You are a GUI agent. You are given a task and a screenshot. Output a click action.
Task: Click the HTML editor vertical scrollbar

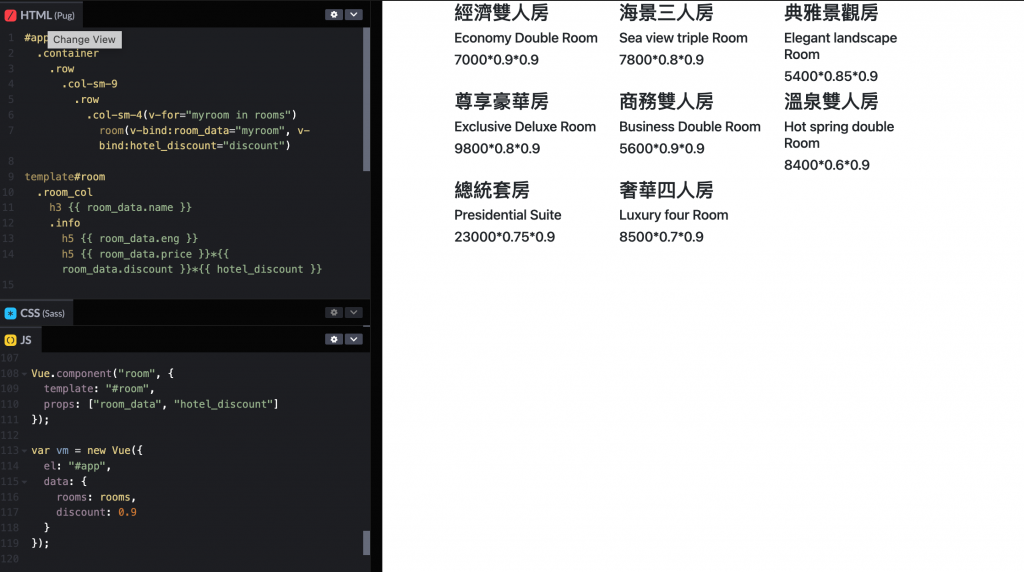tap(366, 99)
